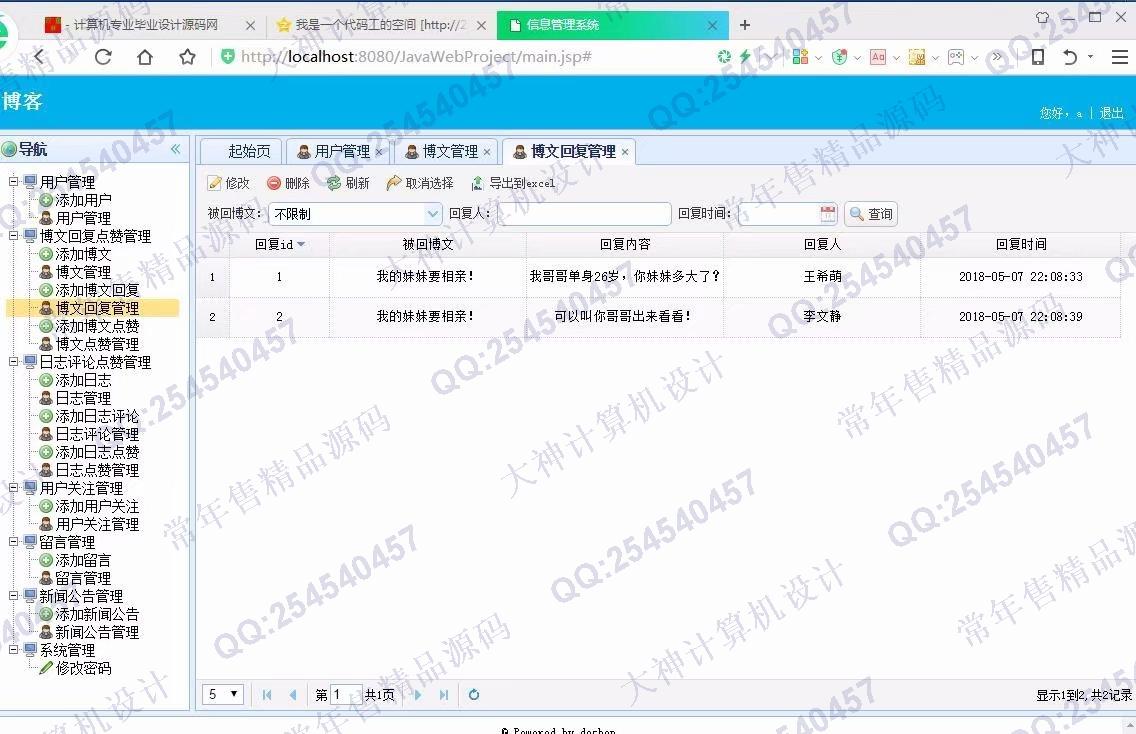This screenshot has height=734, width=1136.
Task: Close the 博文管理 tab
Action: pos(487,152)
